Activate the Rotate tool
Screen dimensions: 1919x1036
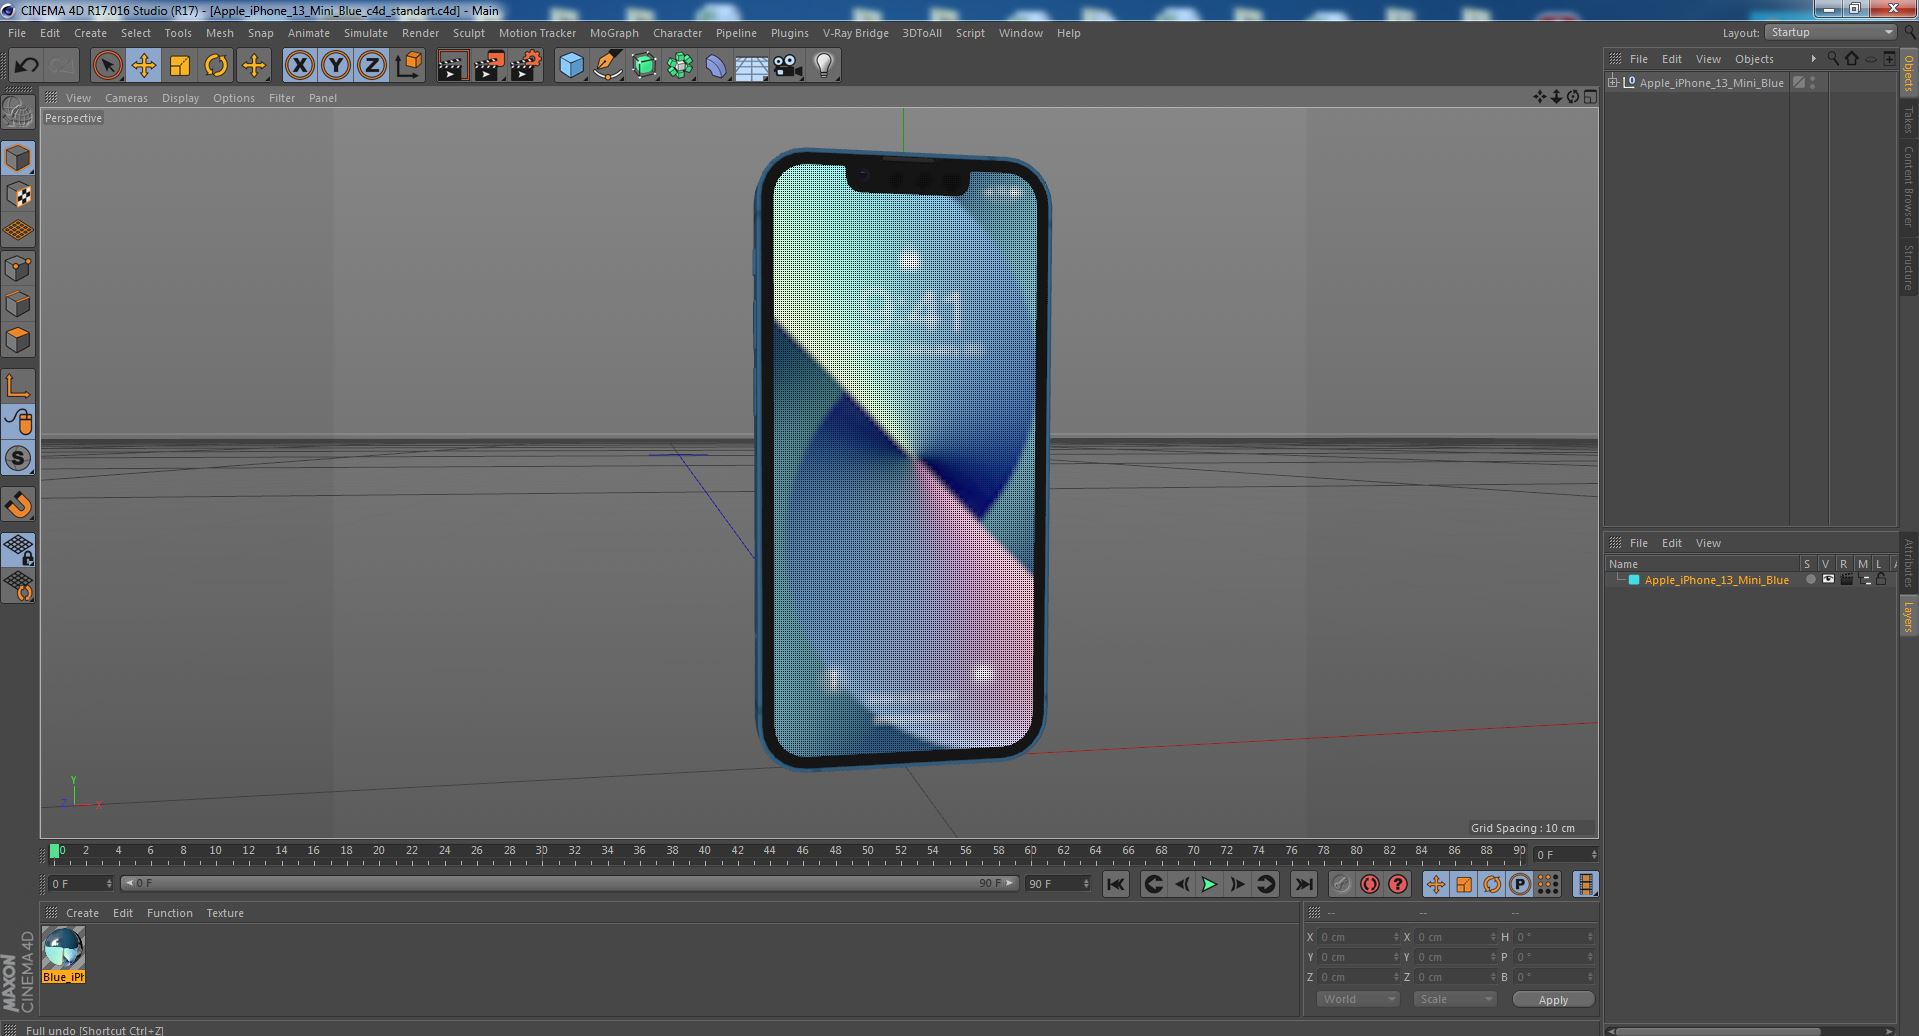pos(216,66)
